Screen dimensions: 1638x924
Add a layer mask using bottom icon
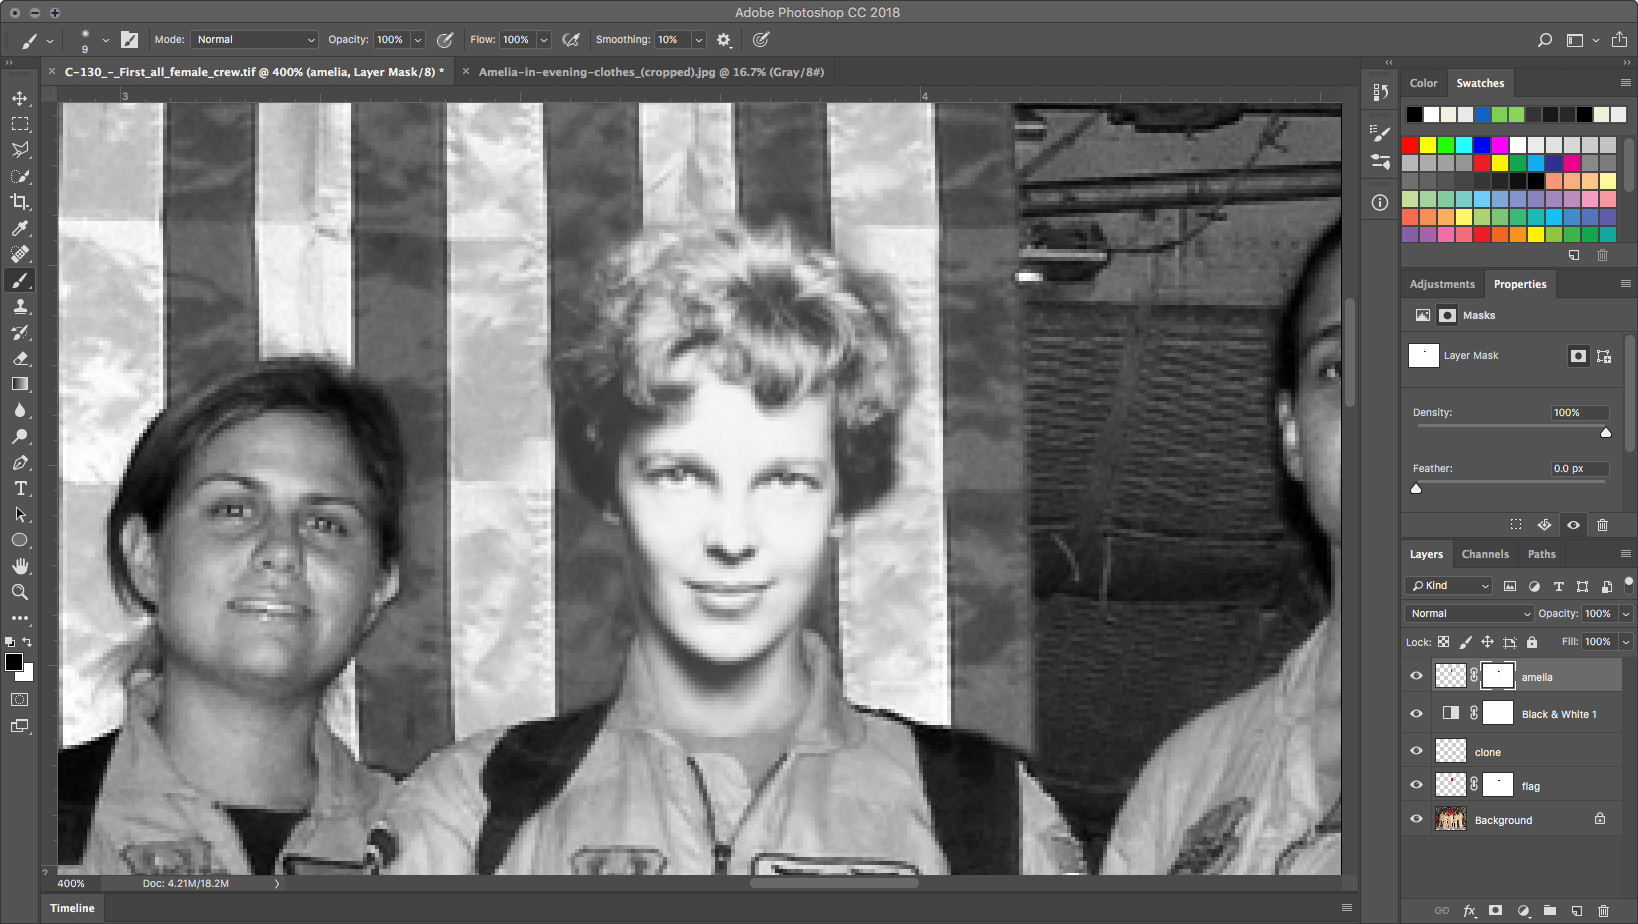click(x=1495, y=911)
